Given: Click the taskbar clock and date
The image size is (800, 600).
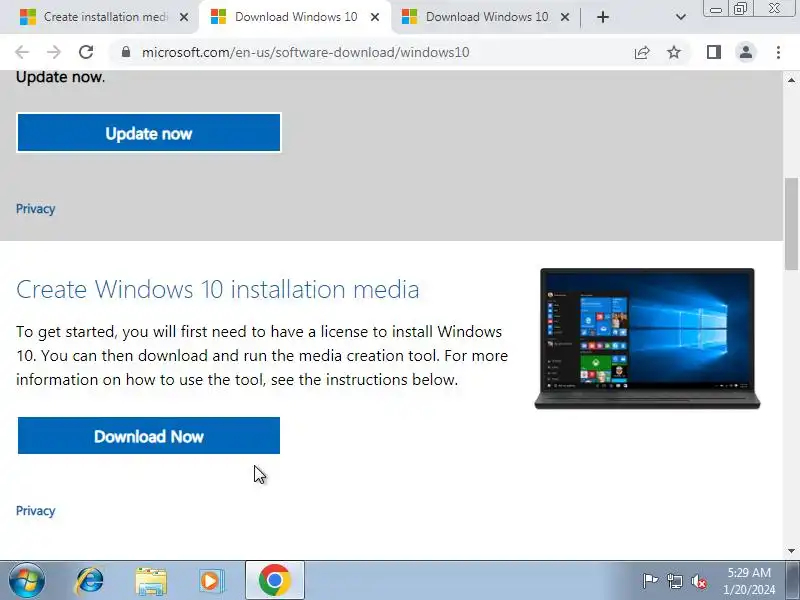Looking at the screenshot, I should (748, 581).
